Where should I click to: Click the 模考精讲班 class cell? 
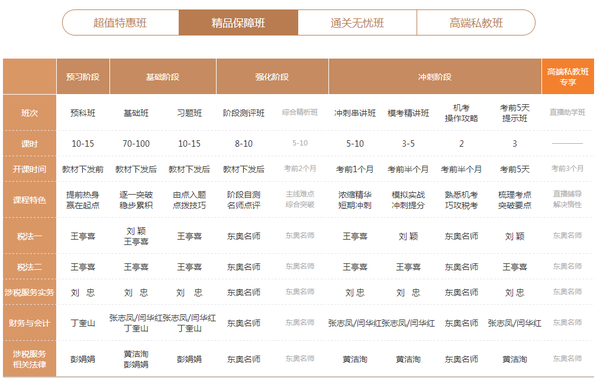click(x=408, y=113)
